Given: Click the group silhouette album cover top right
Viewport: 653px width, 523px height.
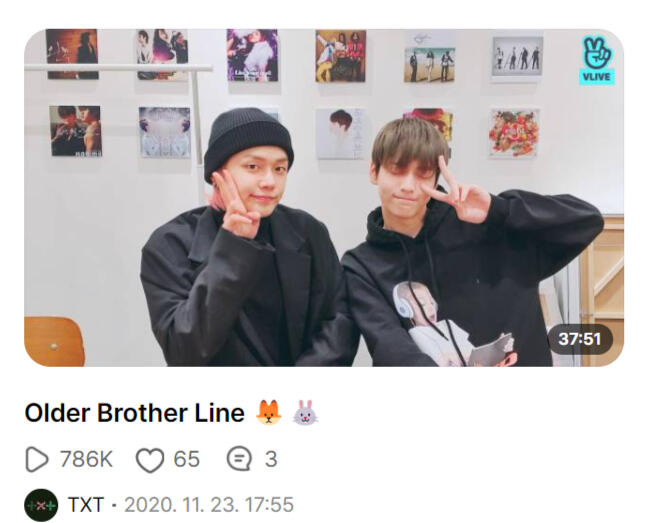Looking at the screenshot, I should [x=518, y=56].
